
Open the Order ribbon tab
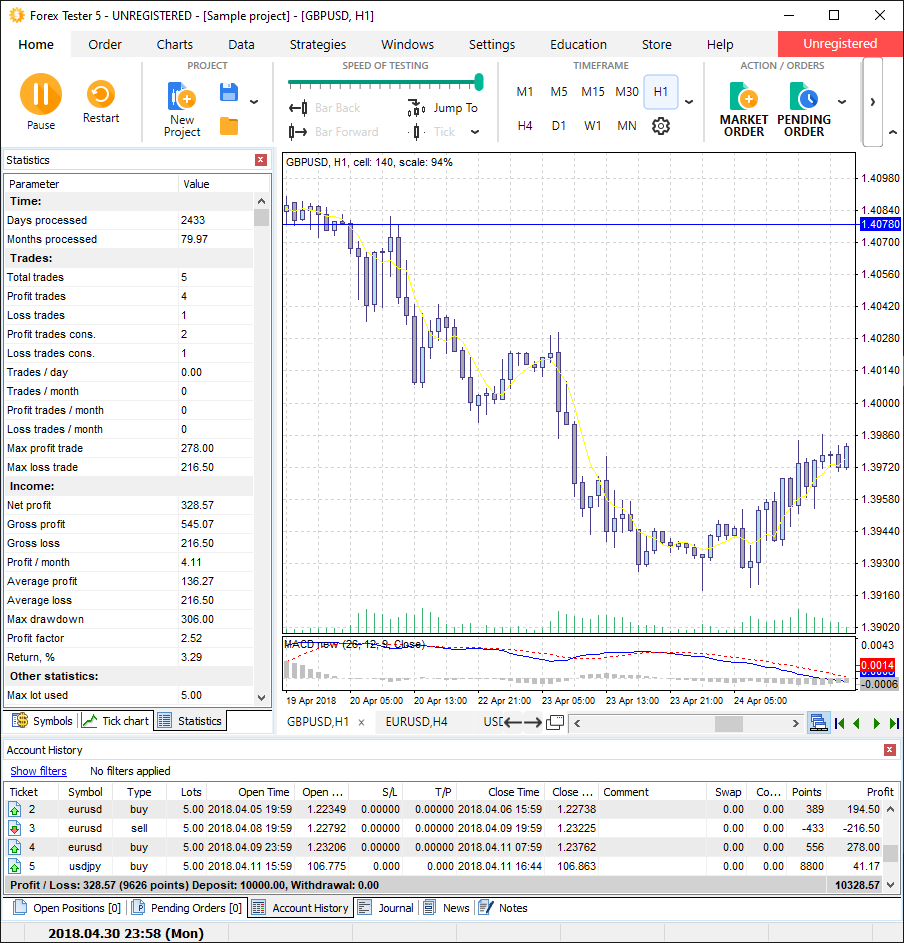pos(105,45)
